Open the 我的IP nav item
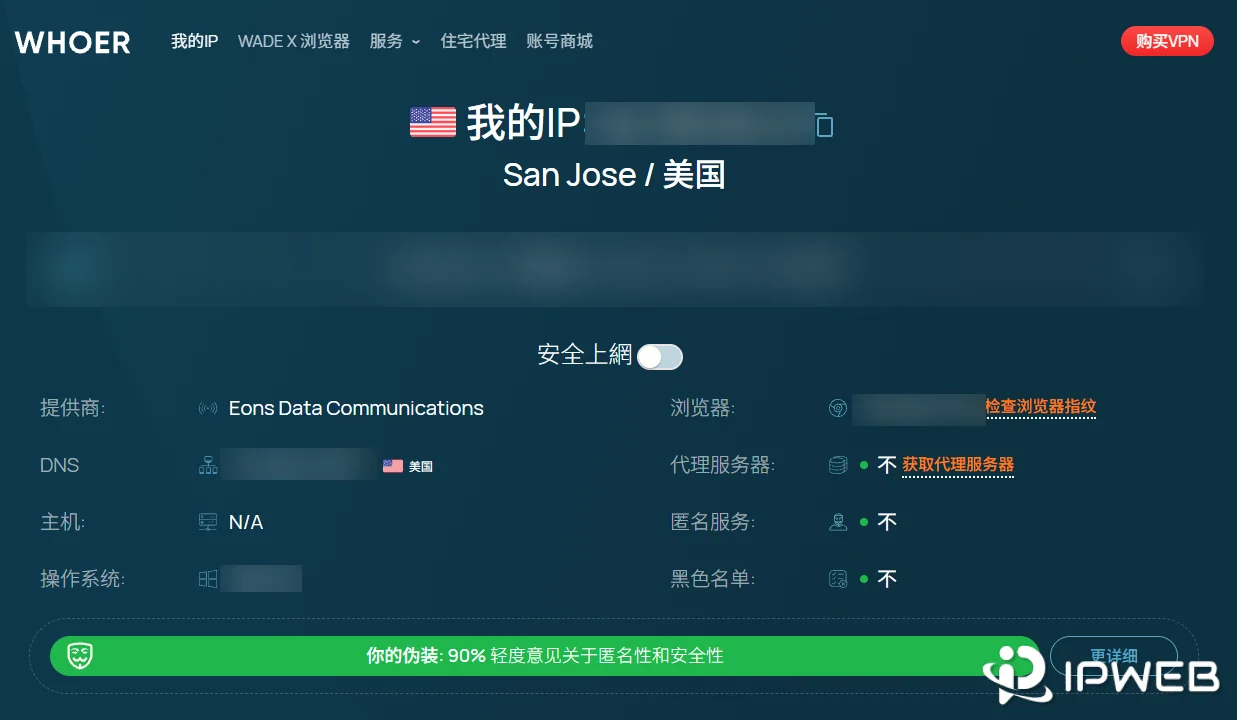Viewport: 1237px width, 720px height. click(x=194, y=41)
